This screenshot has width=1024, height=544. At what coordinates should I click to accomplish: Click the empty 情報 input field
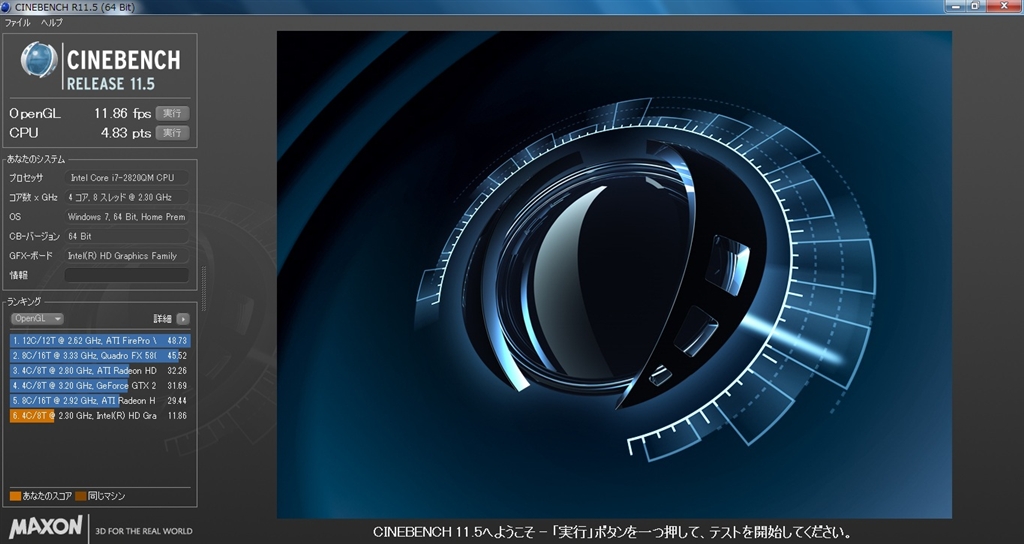click(126, 275)
